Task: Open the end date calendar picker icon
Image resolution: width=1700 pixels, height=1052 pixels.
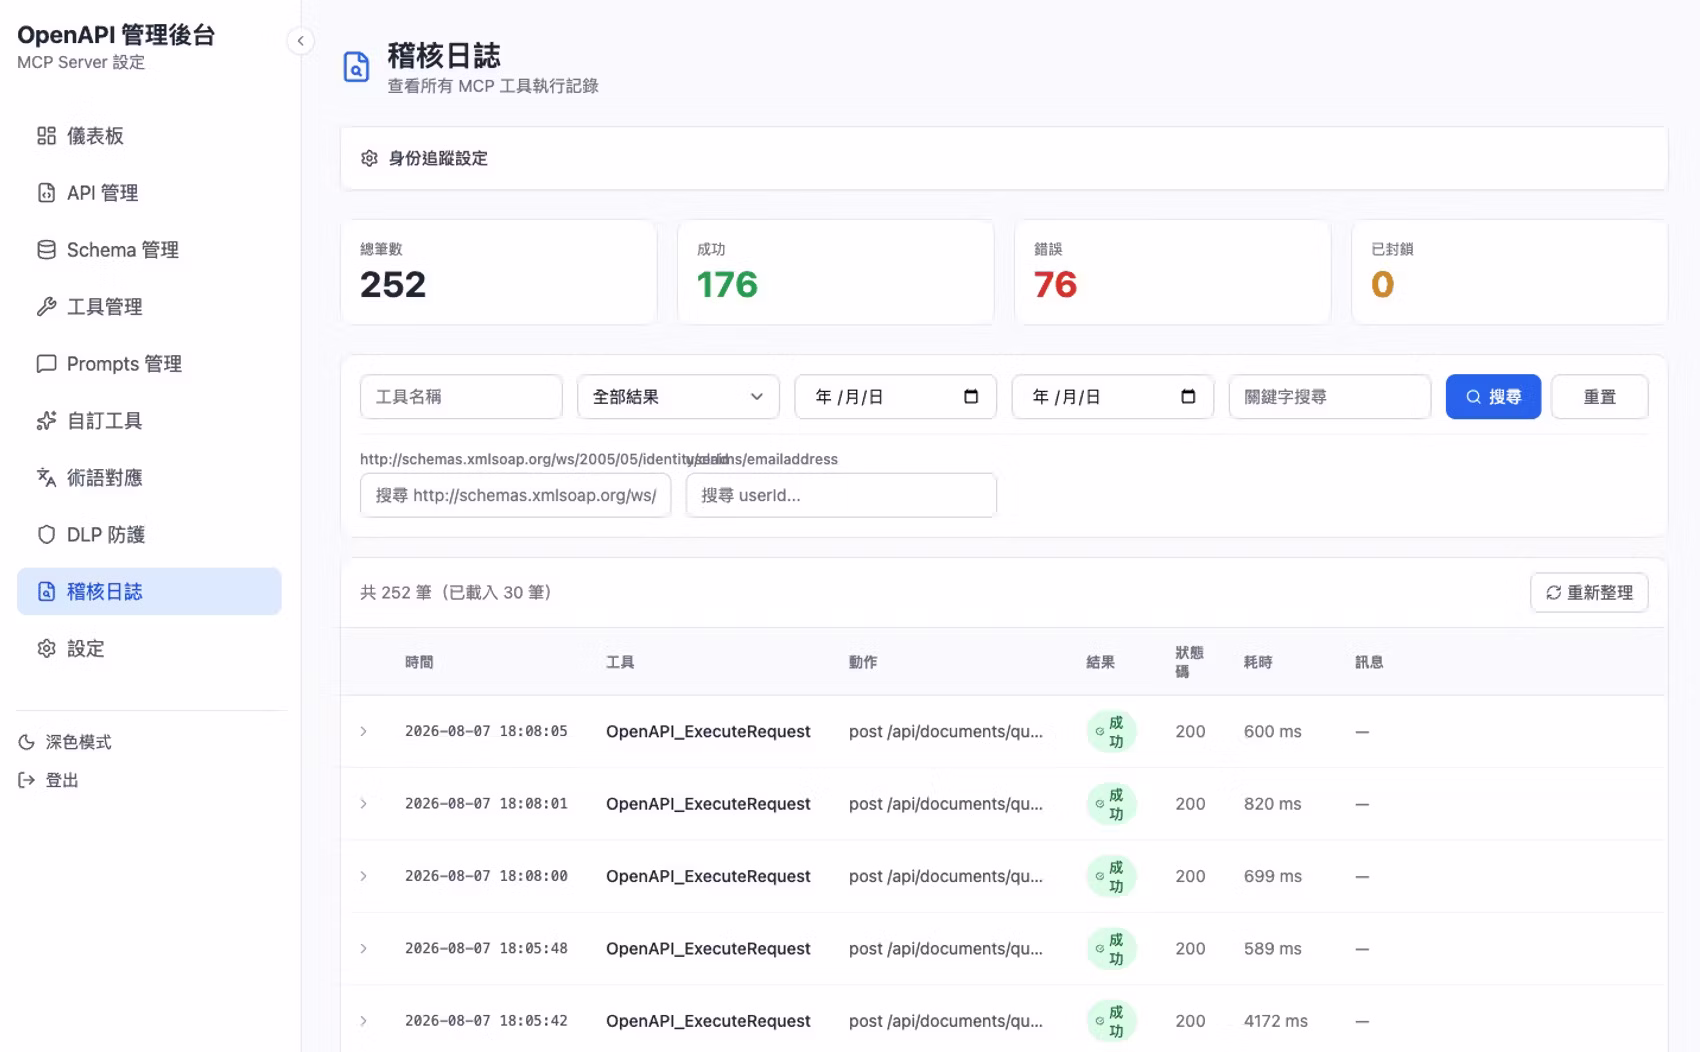Action: (1188, 397)
